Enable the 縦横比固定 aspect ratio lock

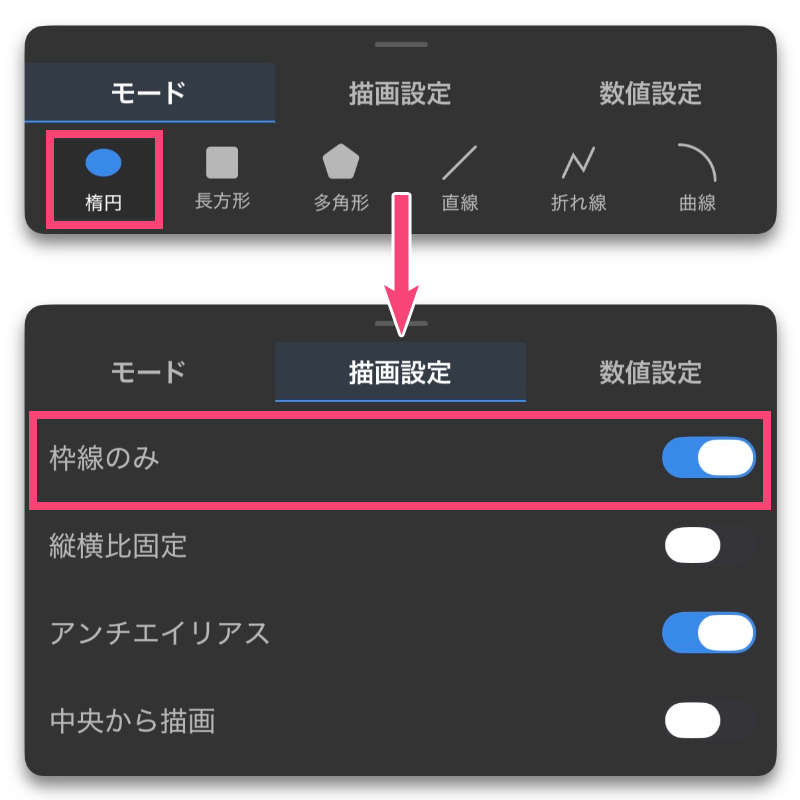tap(709, 545)
